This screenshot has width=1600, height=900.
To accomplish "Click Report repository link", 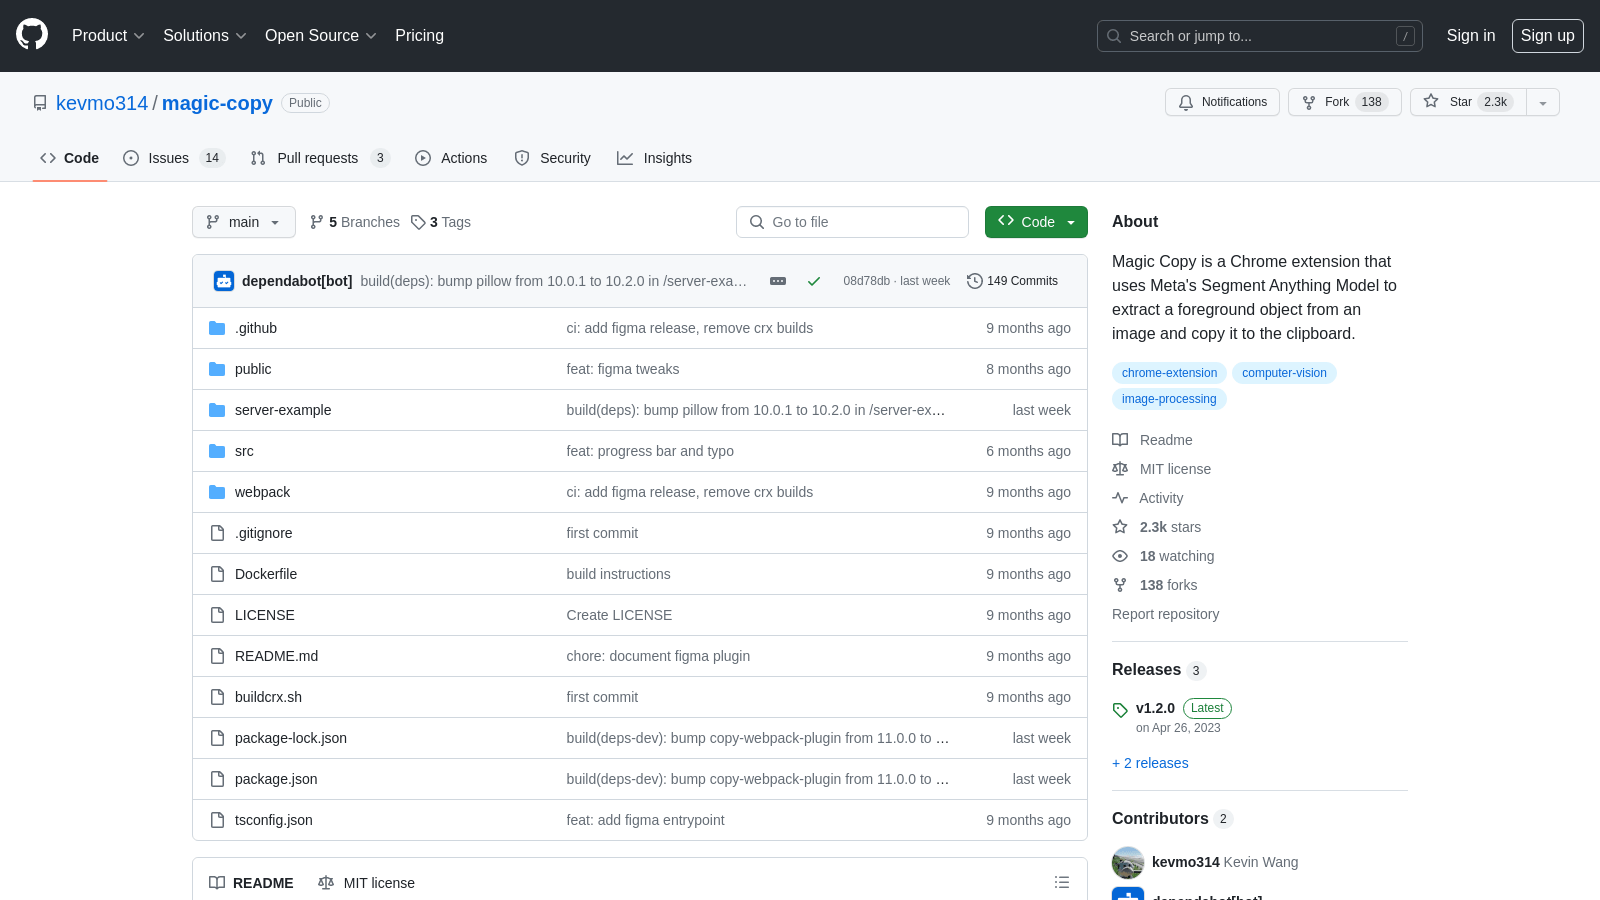I will 1165,614.
